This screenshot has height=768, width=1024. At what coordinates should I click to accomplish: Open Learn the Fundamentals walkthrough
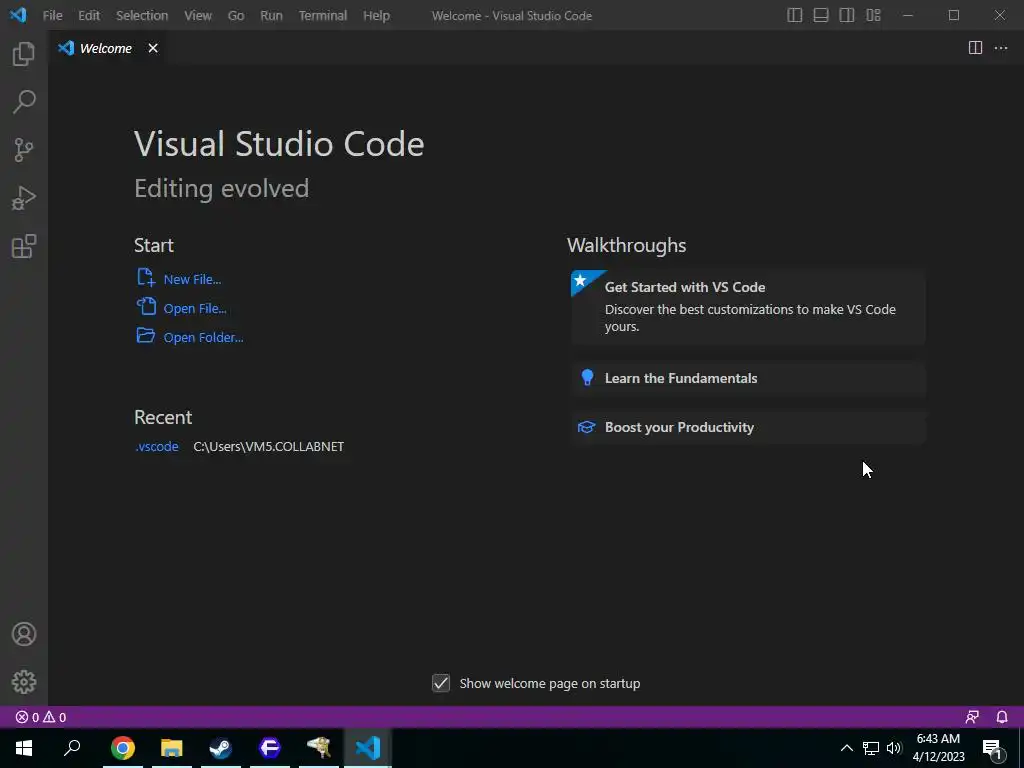coord(748,378)
